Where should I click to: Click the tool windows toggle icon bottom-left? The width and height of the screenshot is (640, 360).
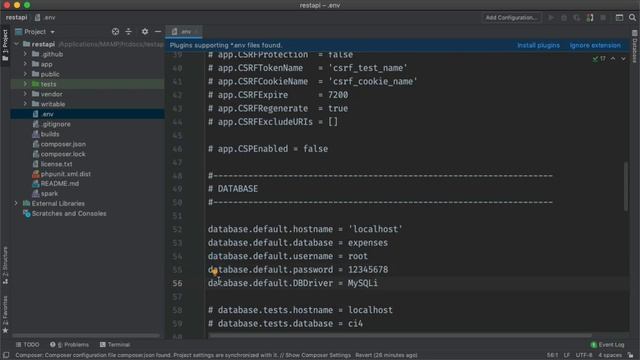[x=6, y=355]
